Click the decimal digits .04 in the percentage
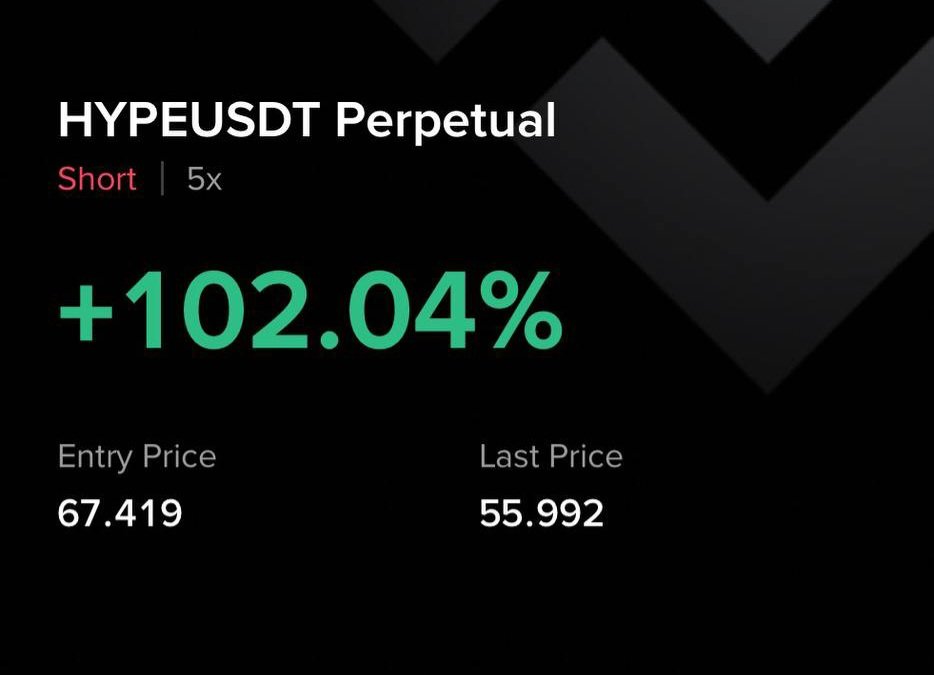Image resolution: width=934 pixels, height=675 pixels. pyautogui.click(x=398, y=310)
